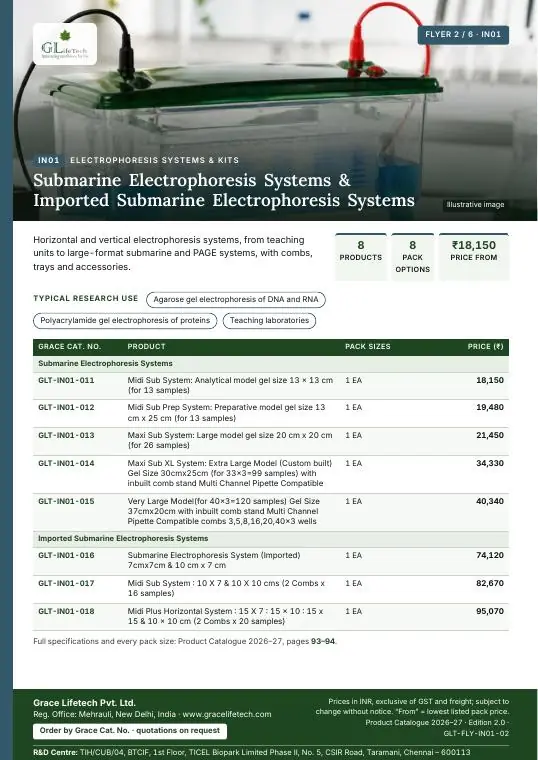Click Maxi Sub System Large model description
The image size is (538, 760).
pos(230,440)
